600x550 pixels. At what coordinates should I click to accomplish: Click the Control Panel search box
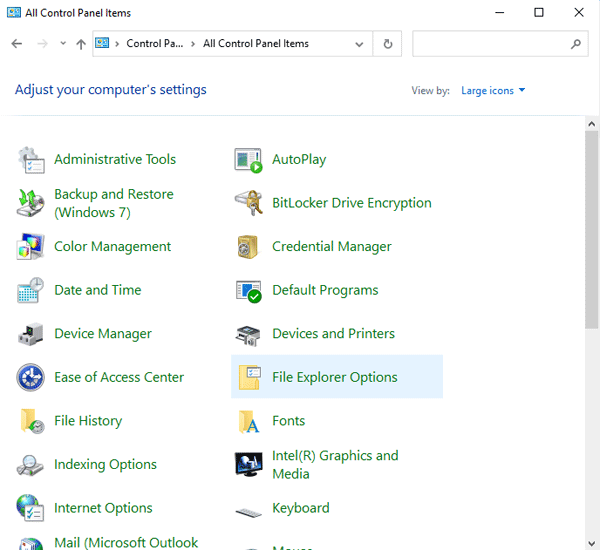(500, 44)
